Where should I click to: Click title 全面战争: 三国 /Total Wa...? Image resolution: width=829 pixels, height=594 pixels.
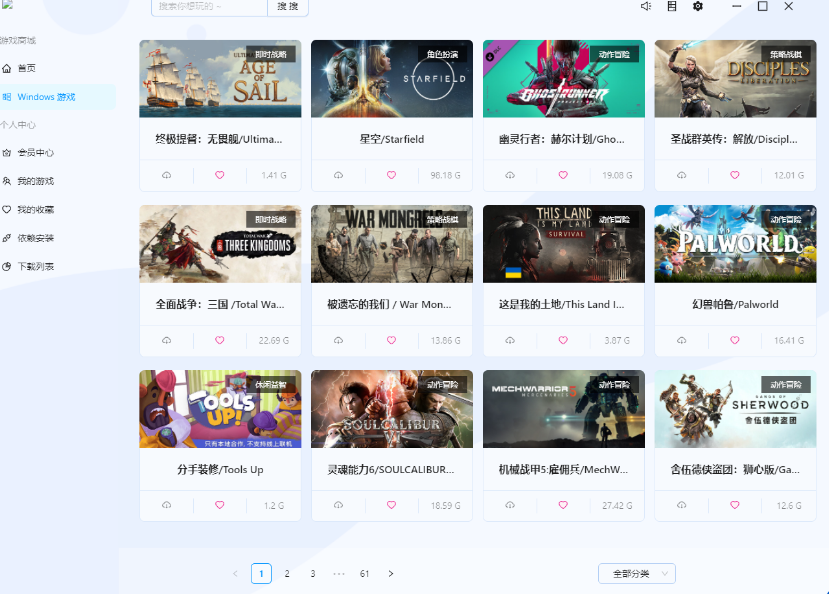pyautogui.click(x=220, y=304)
